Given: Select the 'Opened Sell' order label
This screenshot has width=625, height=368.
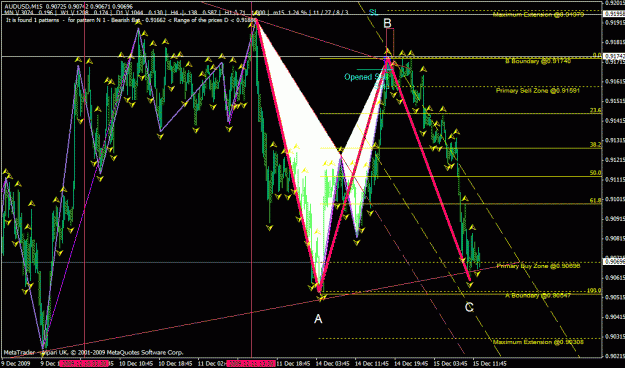Looking at the screenshot, I should pos(364,77).
